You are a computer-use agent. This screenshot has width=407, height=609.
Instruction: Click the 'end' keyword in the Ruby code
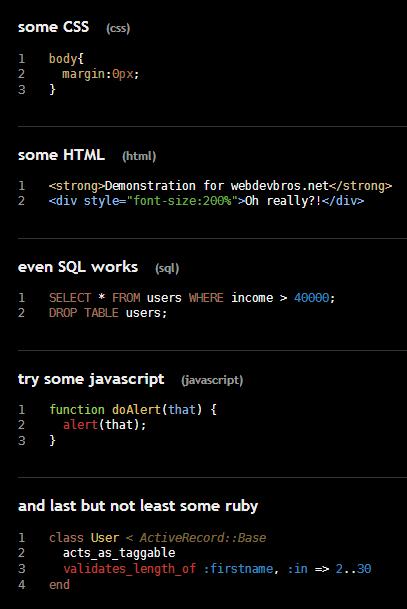click(59, 585)
